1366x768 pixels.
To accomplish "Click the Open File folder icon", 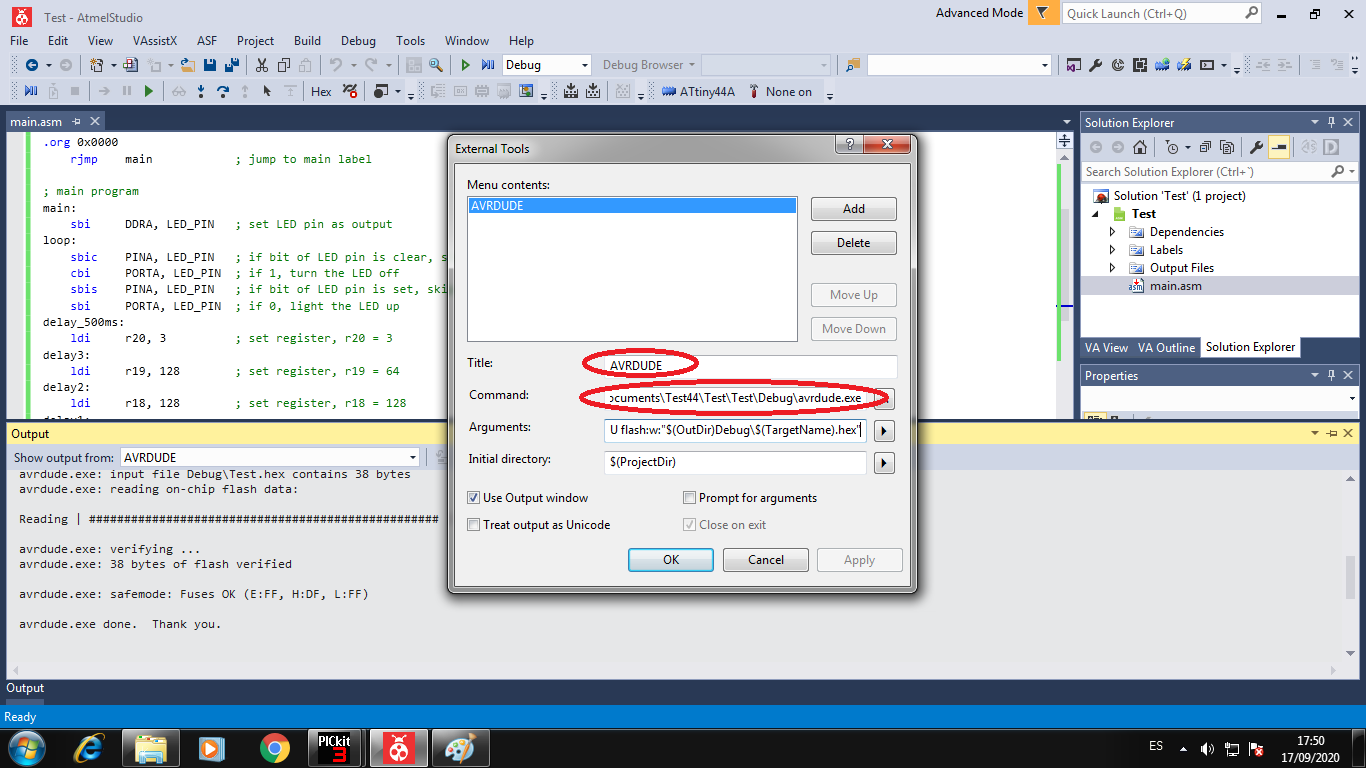I will pyautogui.click(x=187, y=65).
